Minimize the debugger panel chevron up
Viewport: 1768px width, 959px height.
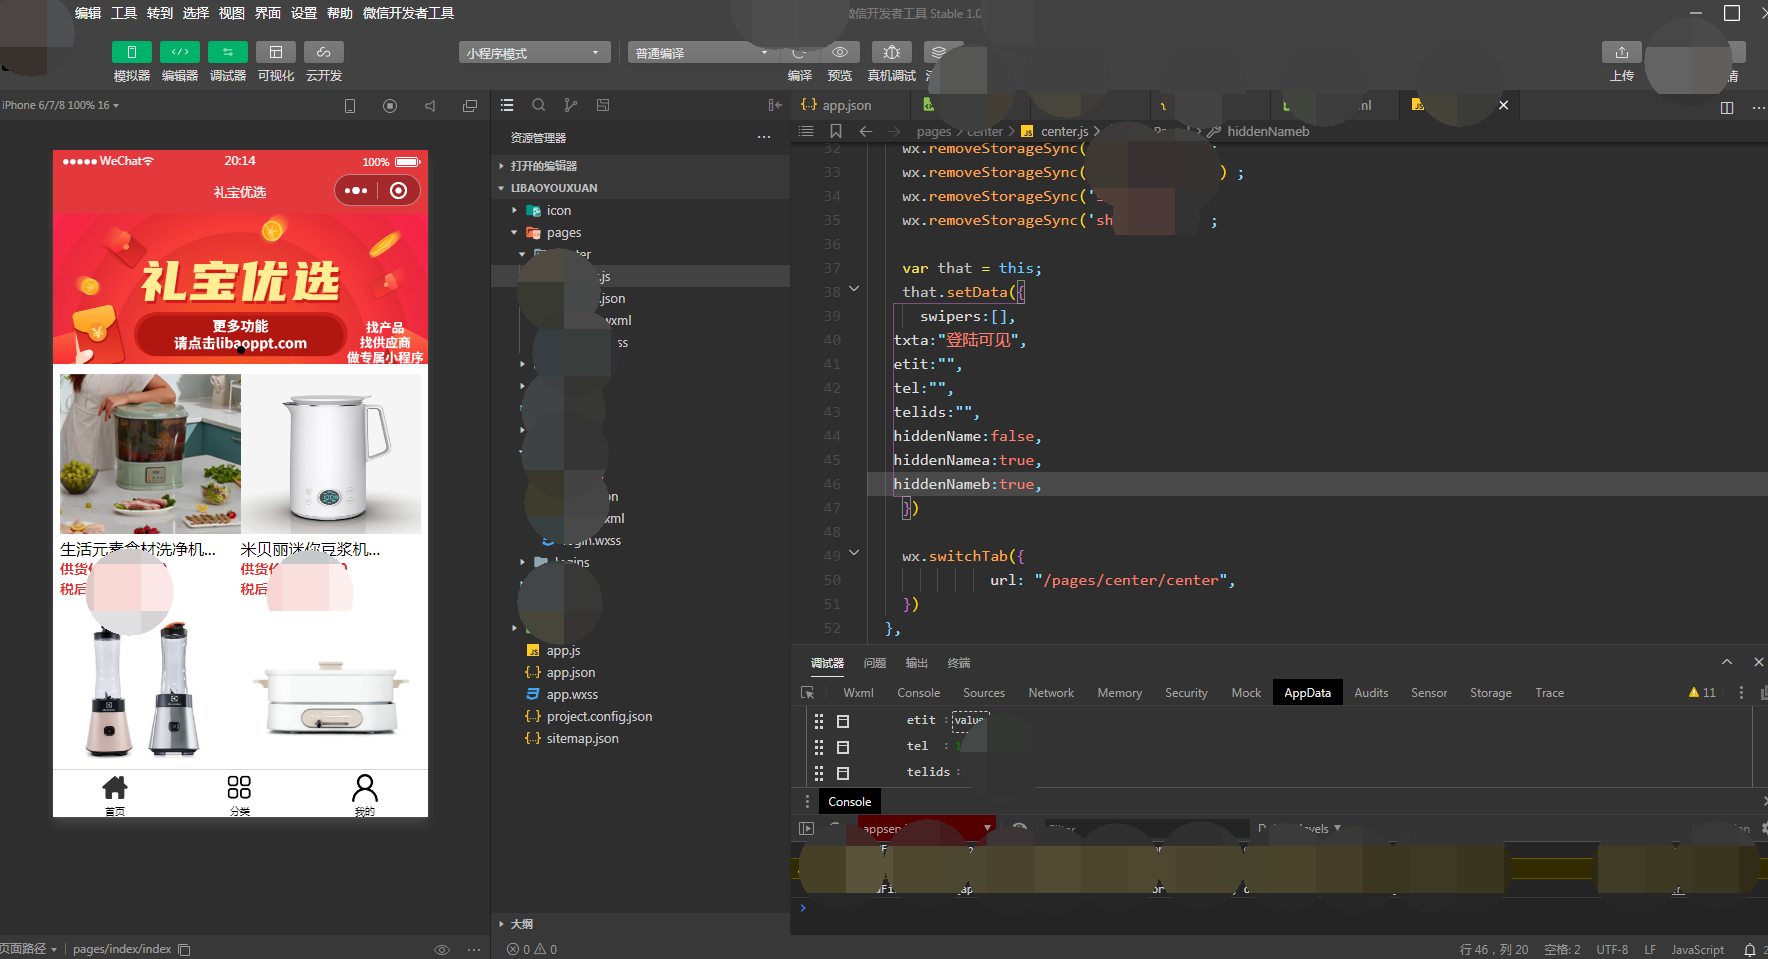pyautogui.click(x=1726, y=662)
